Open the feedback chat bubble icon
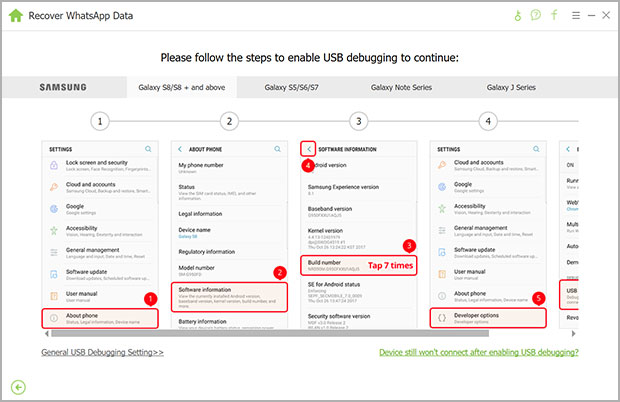620x402 pixels. 536,15
